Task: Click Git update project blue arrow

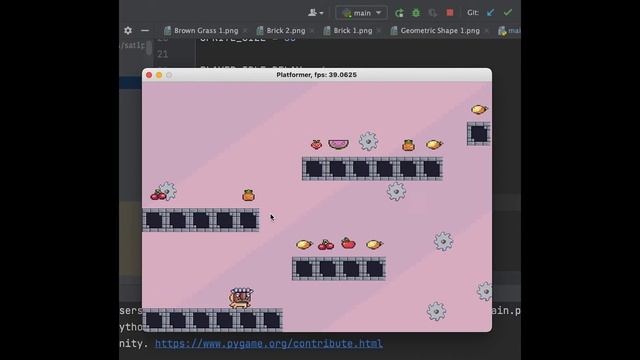Action: tap(491, 13)
